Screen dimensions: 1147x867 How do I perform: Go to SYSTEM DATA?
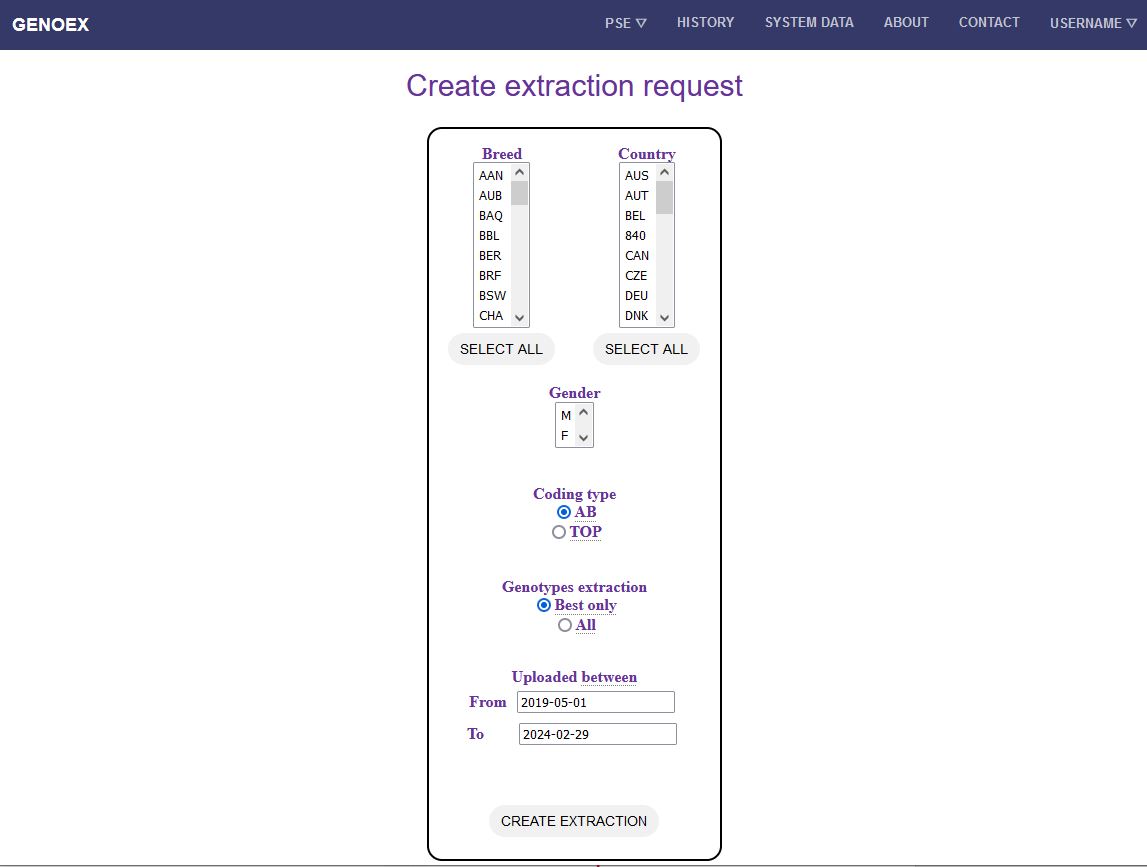809,23
